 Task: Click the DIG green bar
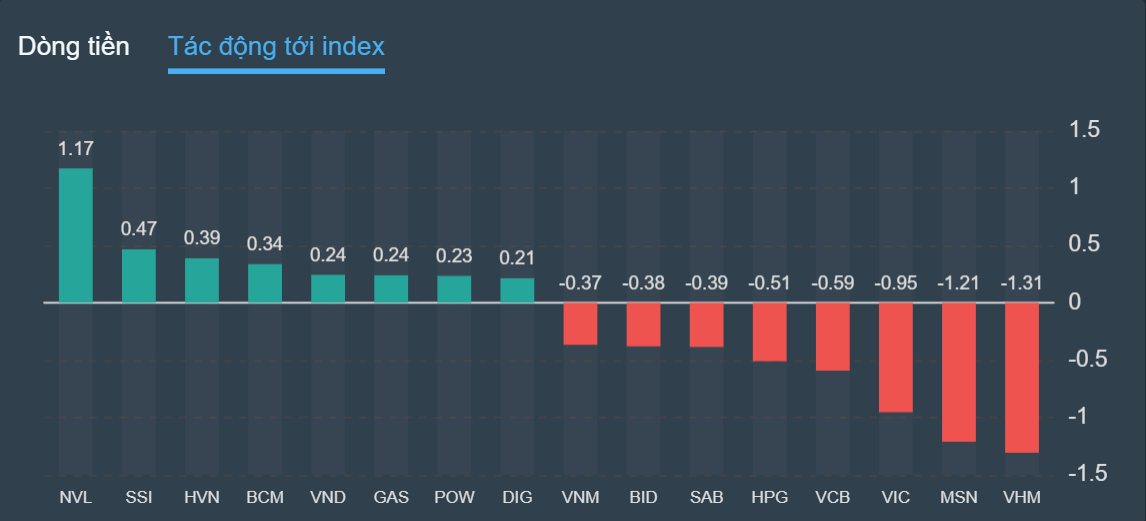(x=517, y=290)
